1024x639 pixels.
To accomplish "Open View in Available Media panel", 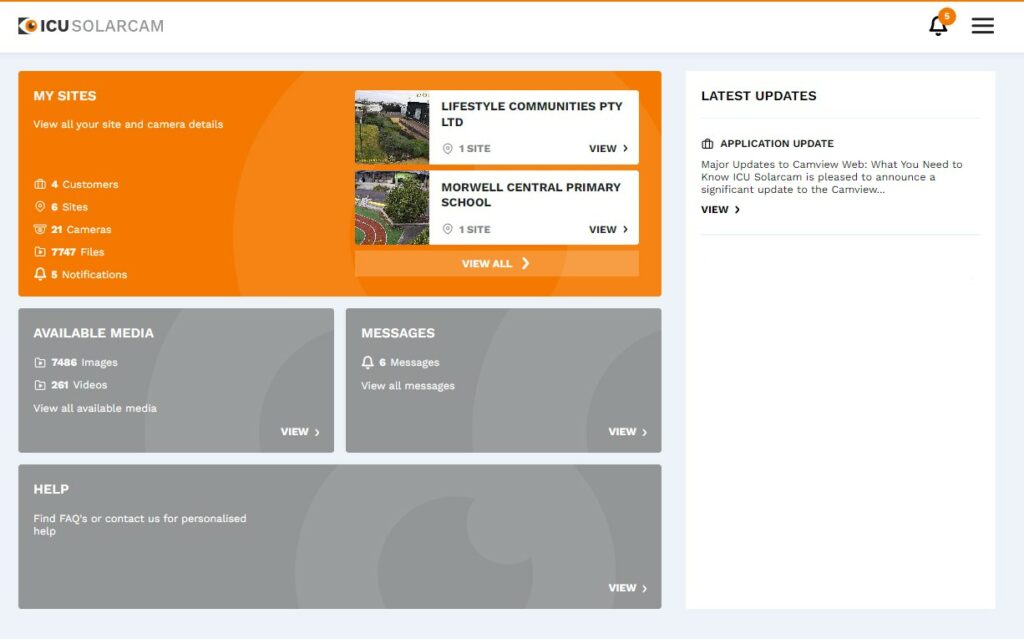I will coord(300,432).
